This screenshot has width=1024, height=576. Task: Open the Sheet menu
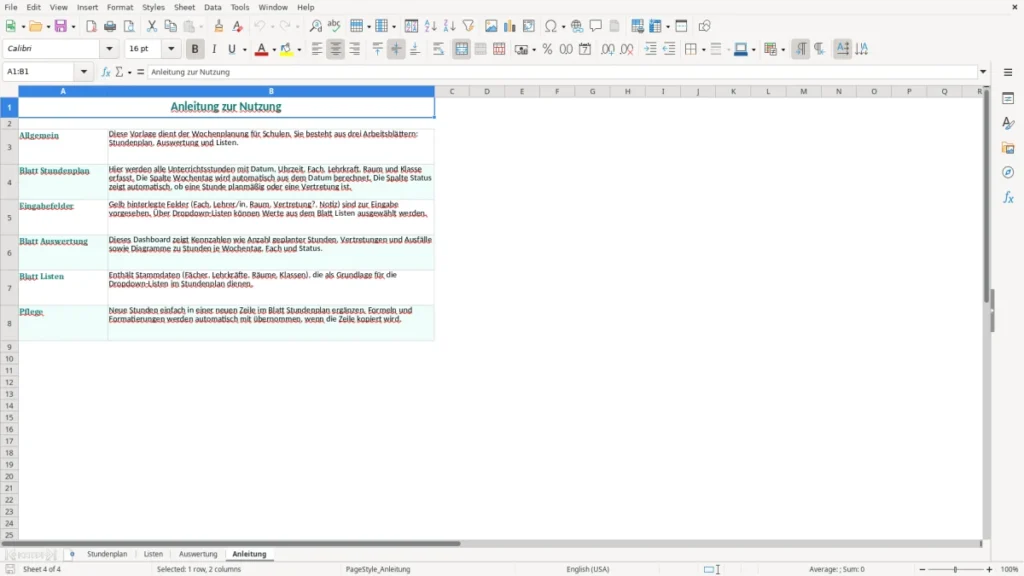[x=184, y=7]
